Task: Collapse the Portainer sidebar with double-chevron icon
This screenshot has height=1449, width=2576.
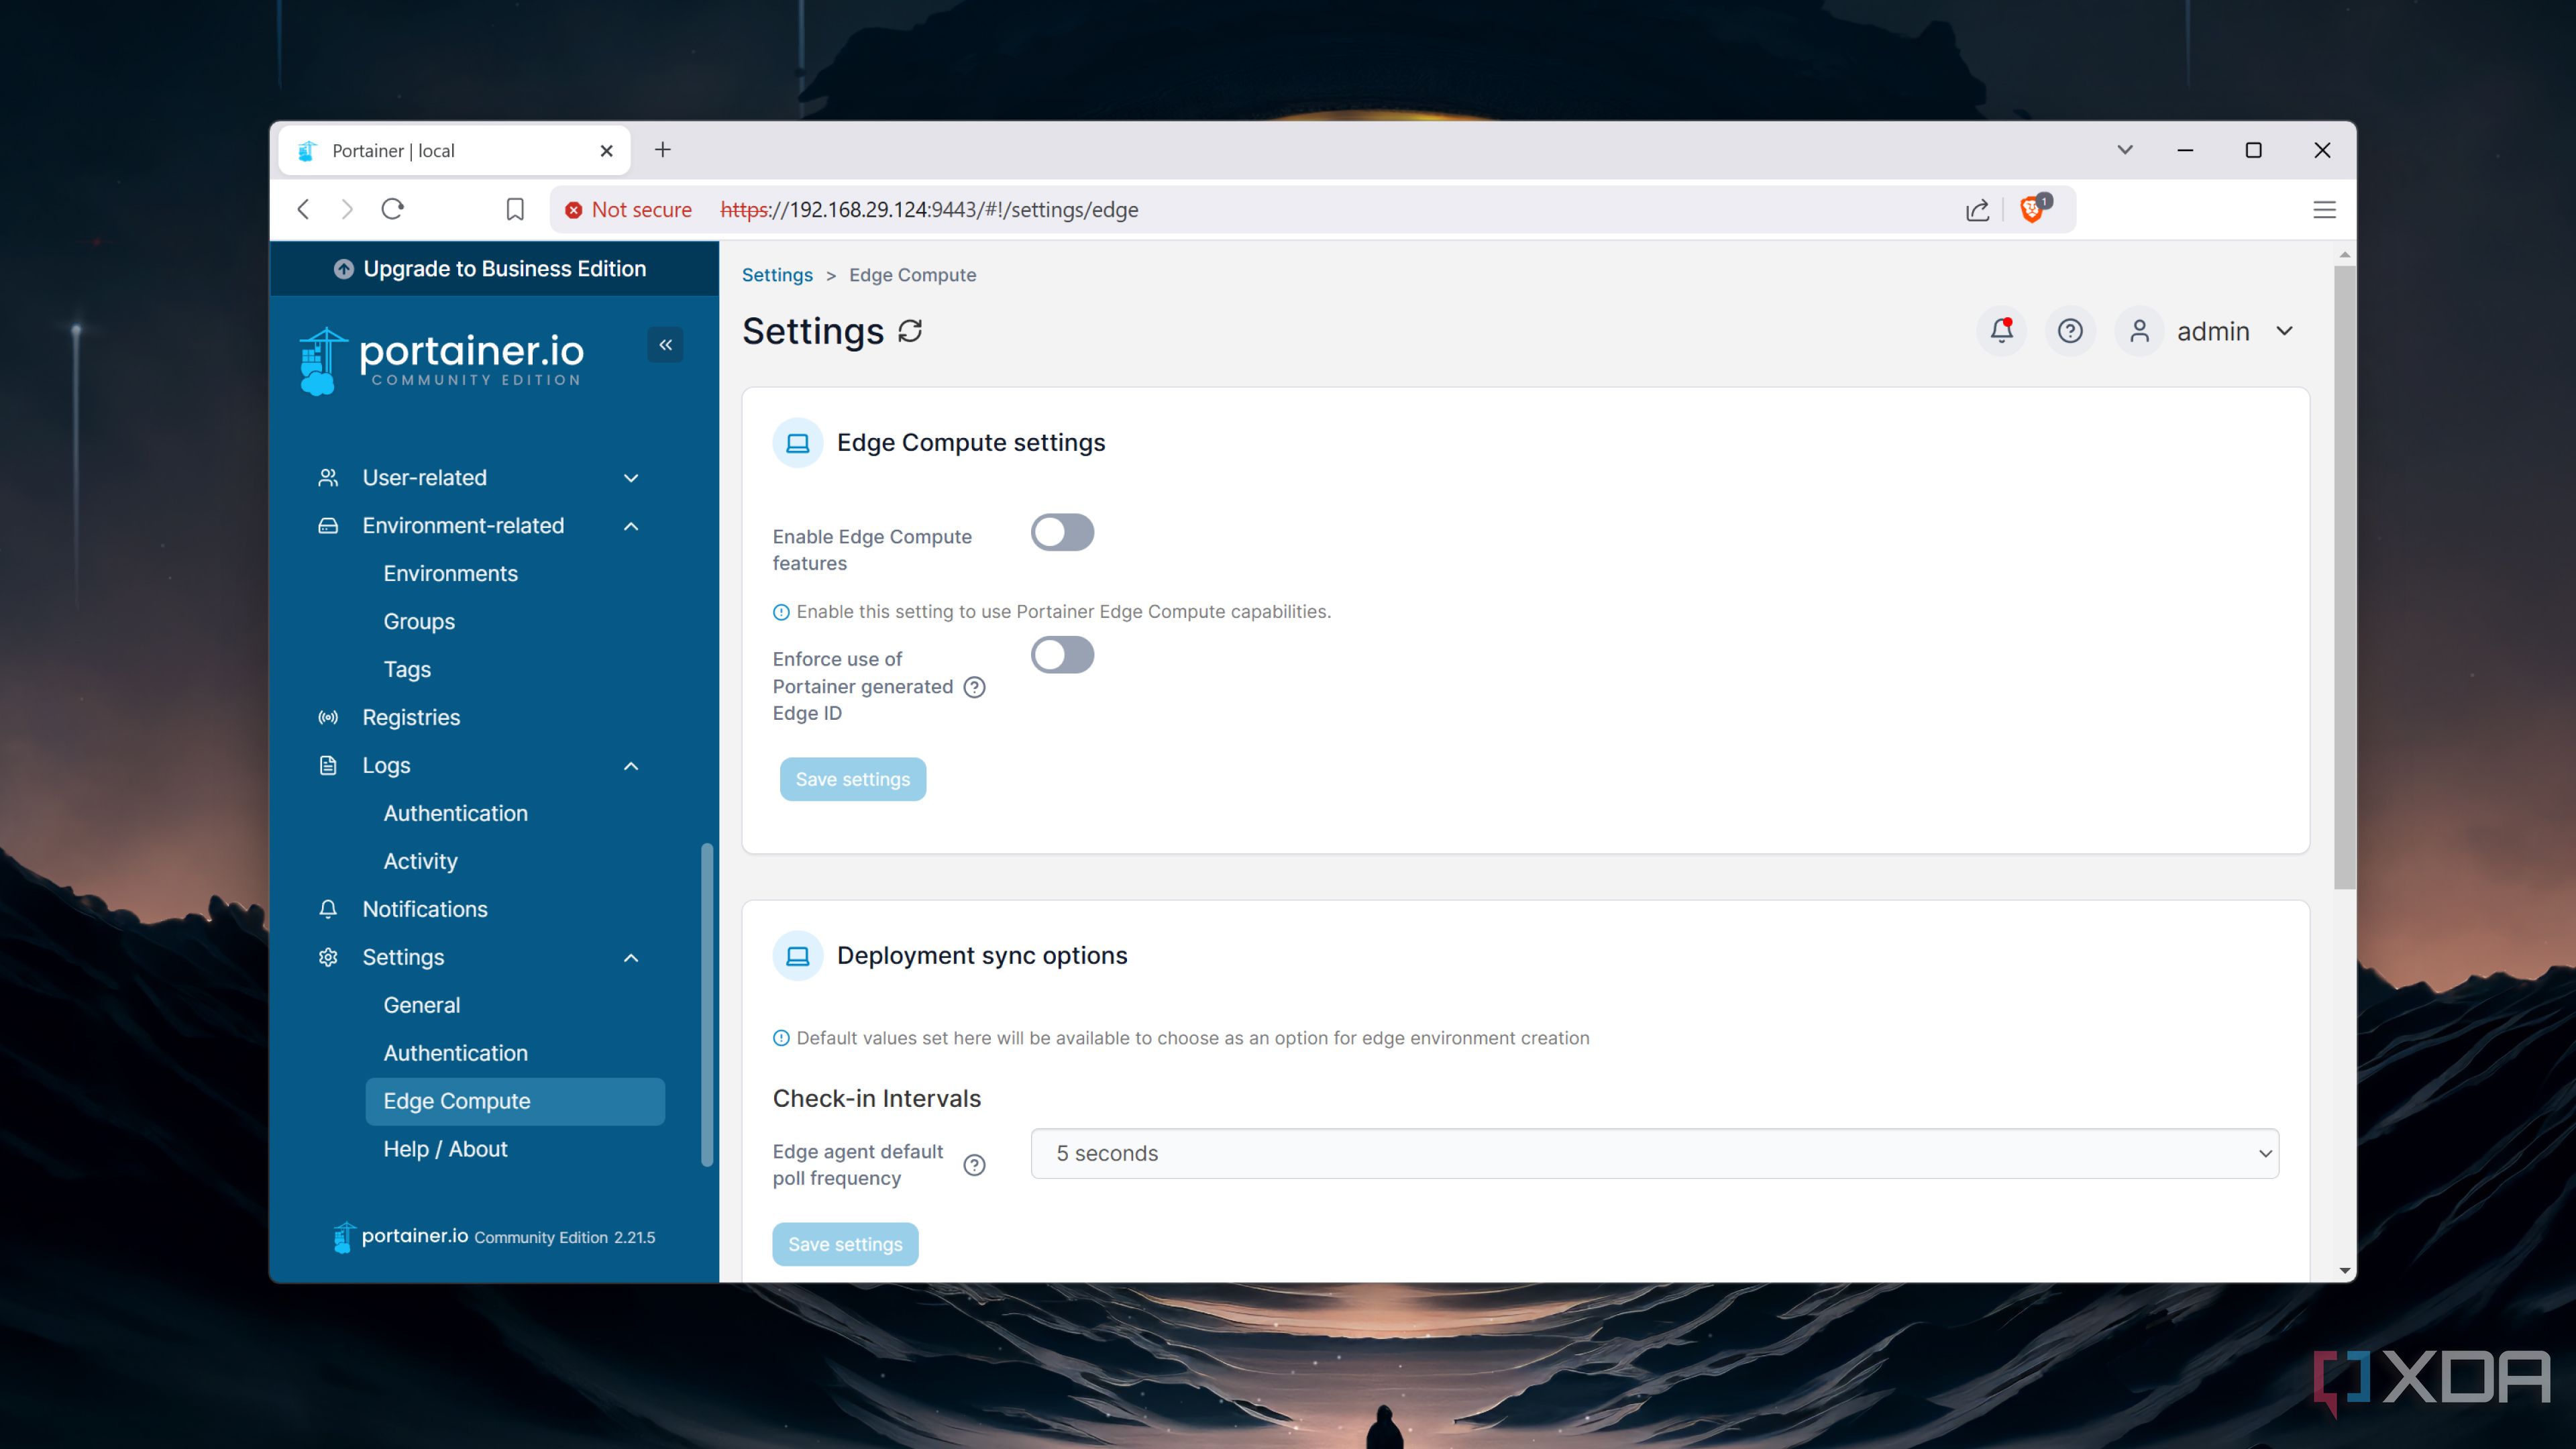Action: [665, 345]
